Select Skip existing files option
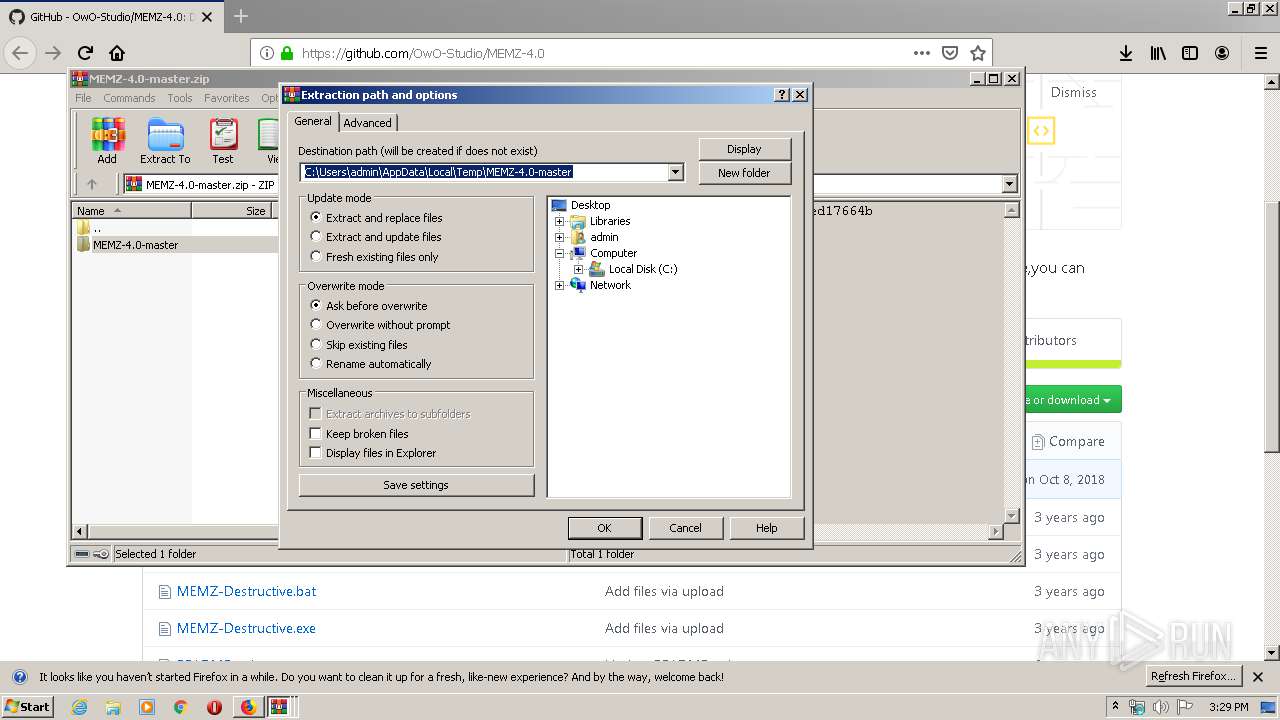Screen dimensions: 1280x720 point(359,345)
